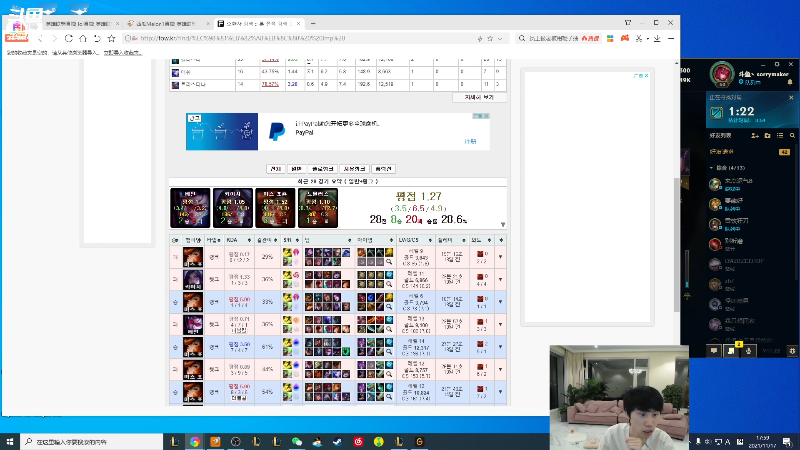Click microphone voice icon in League client bottom bar

(x=748, y=351)
